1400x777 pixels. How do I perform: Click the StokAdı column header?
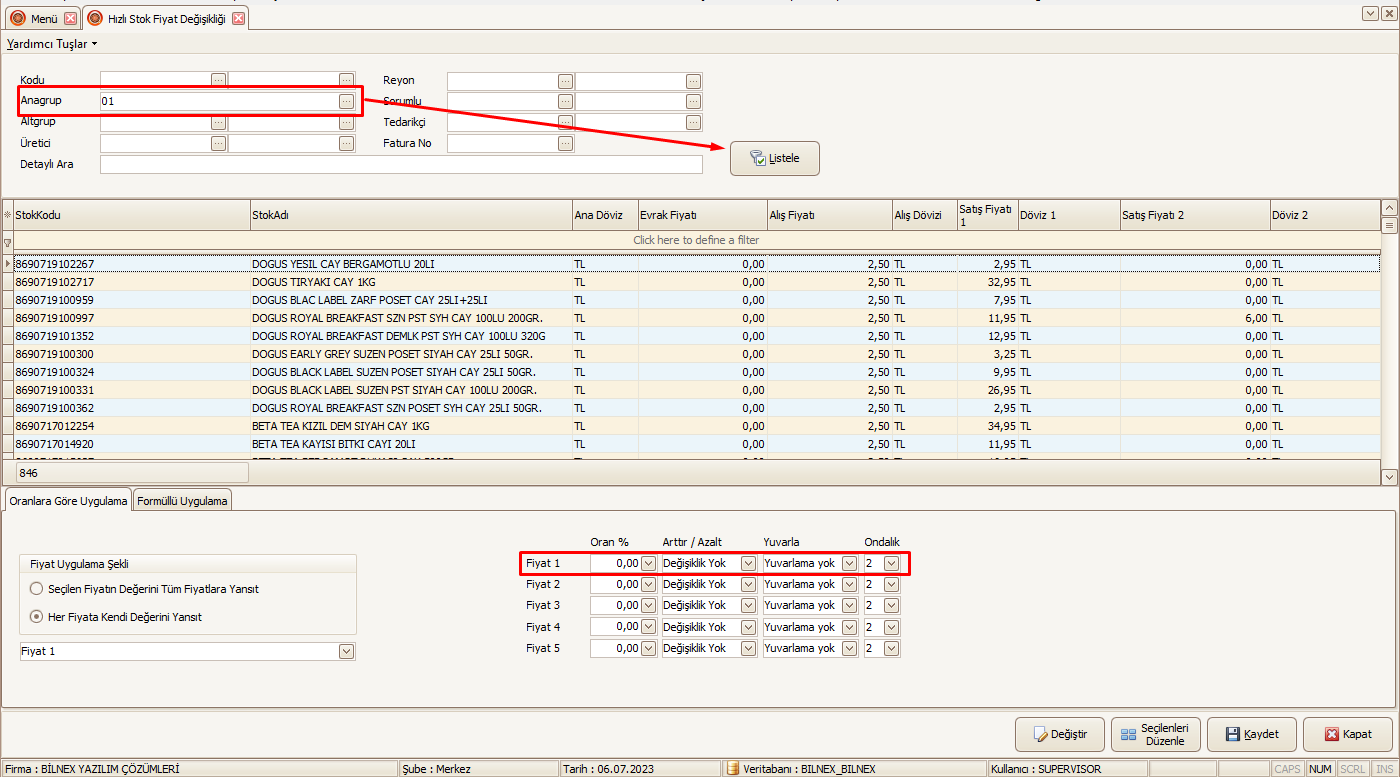pyautogui.click(x=411, y=215)
